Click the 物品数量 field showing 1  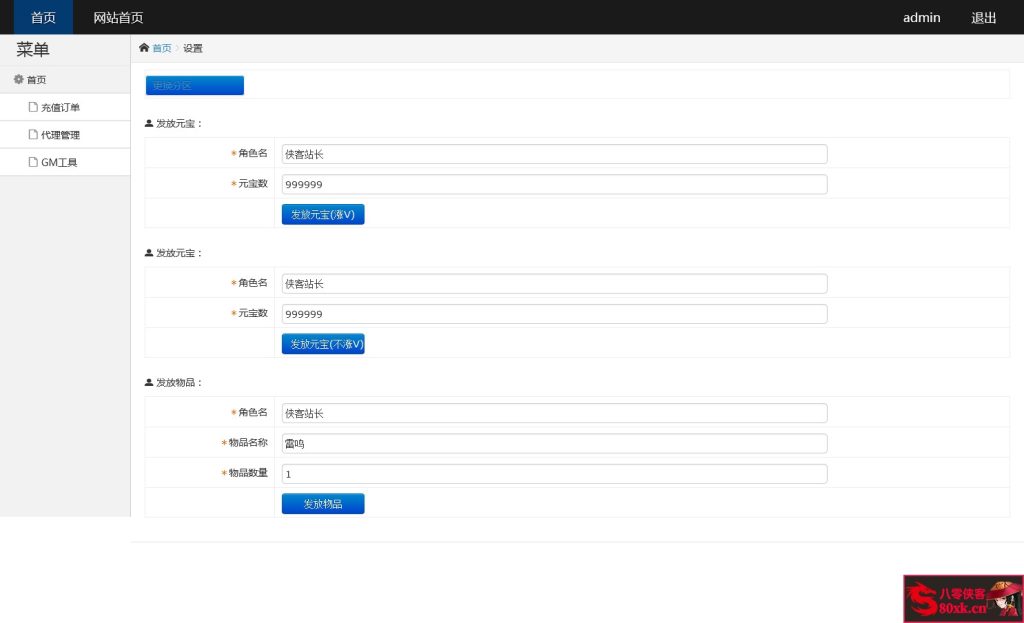(553, 473)
